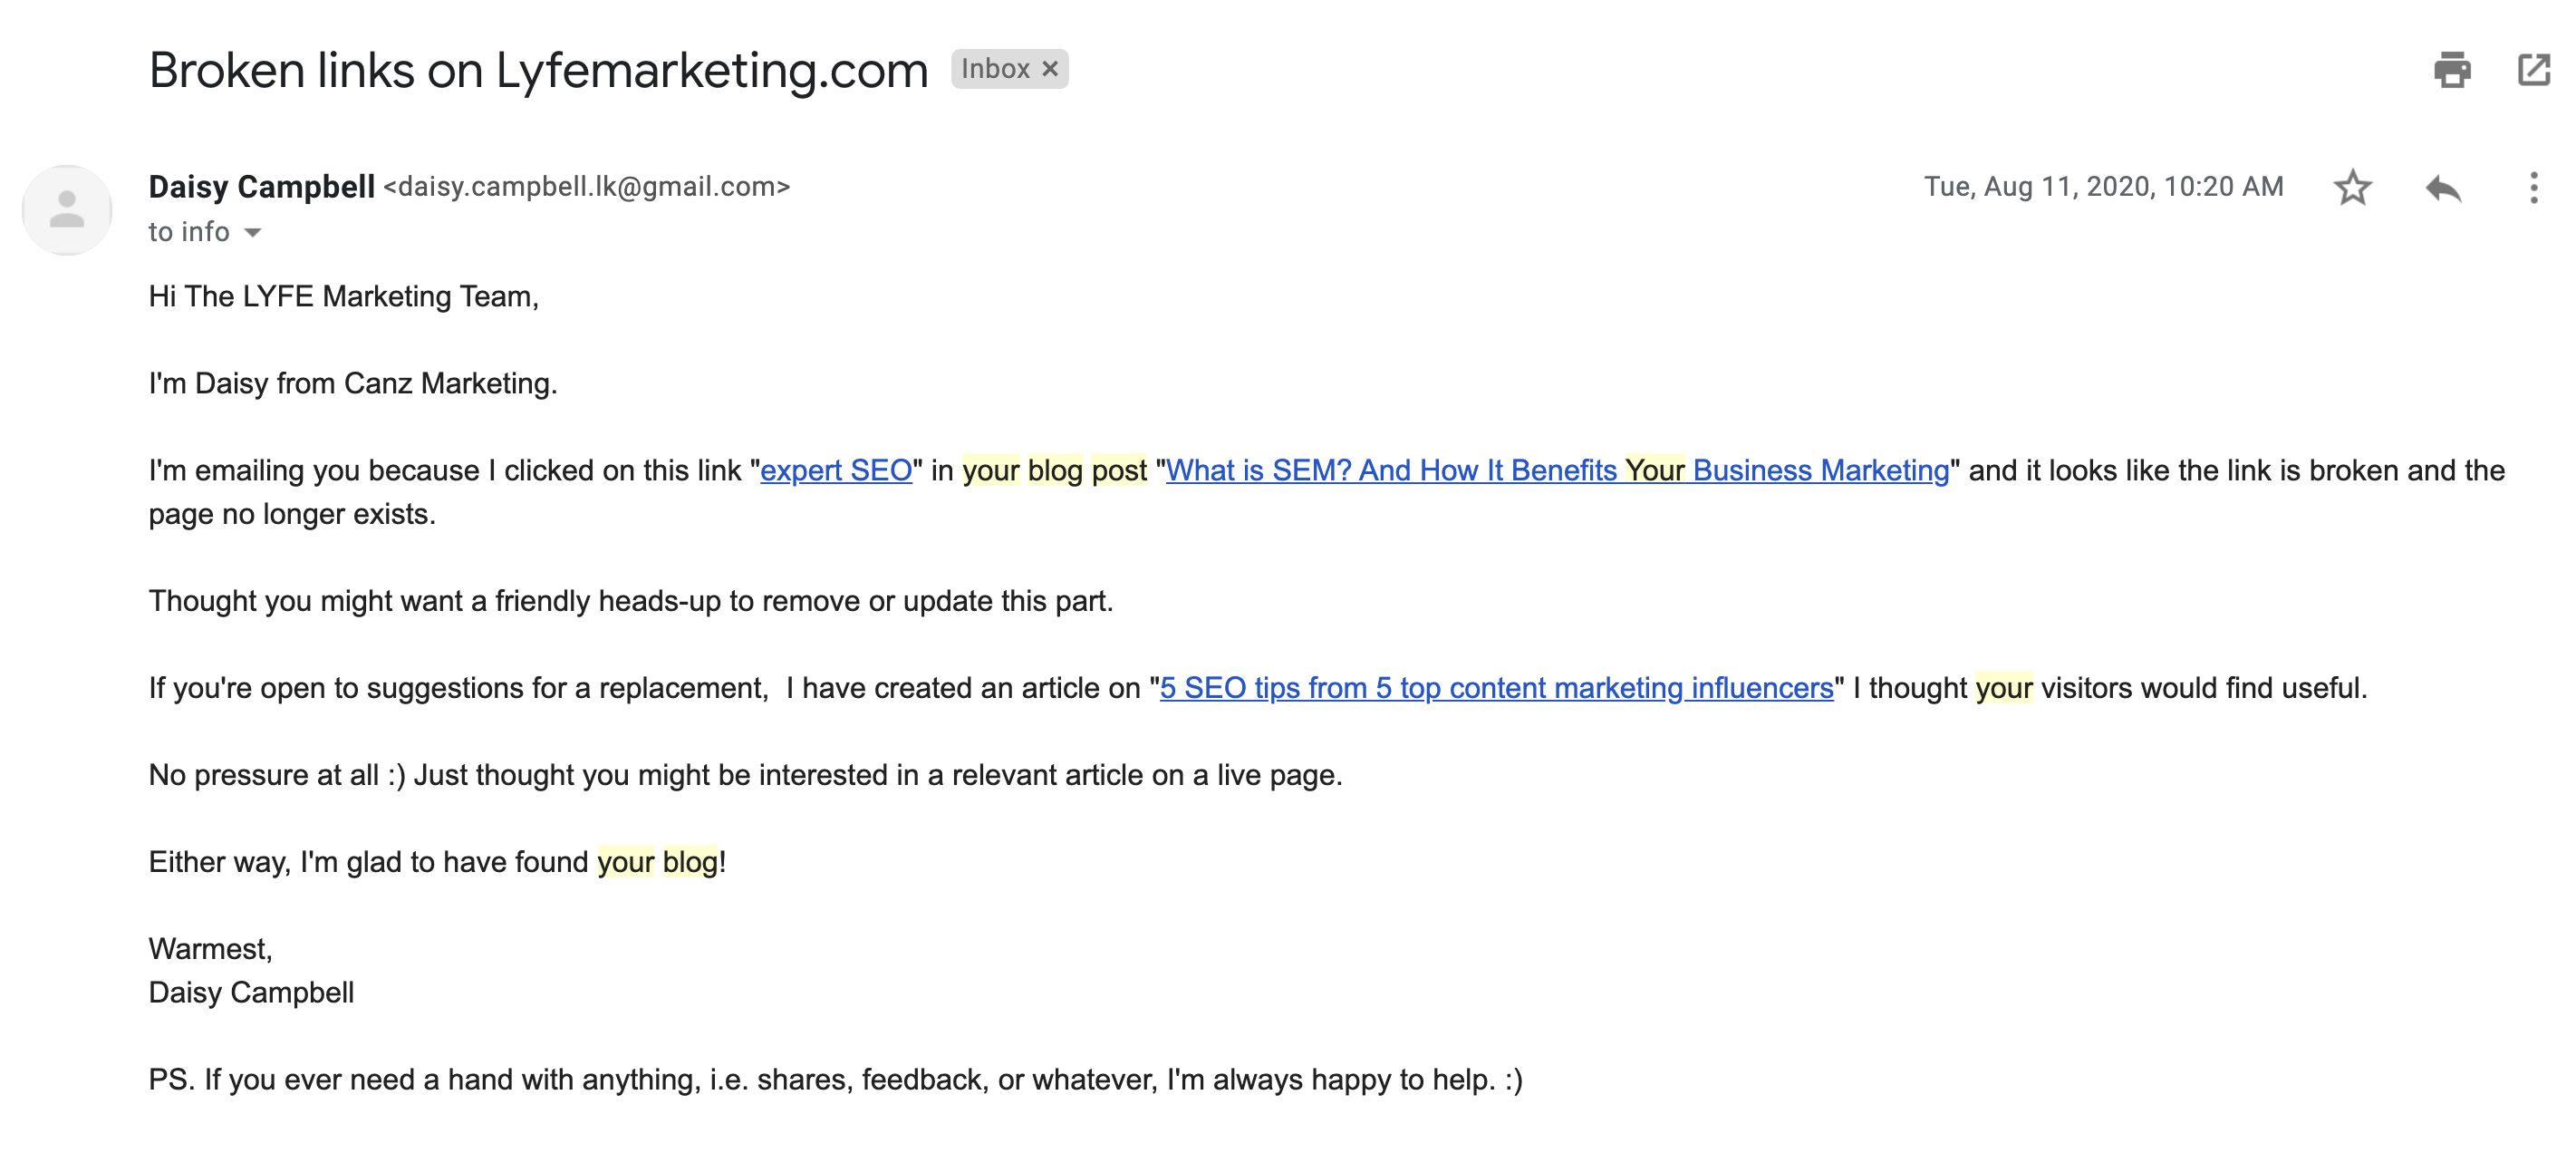Screen dimensions: 2576x1153
Task: Open the '5 SEO tips' article link
Action: point(1496,687)
